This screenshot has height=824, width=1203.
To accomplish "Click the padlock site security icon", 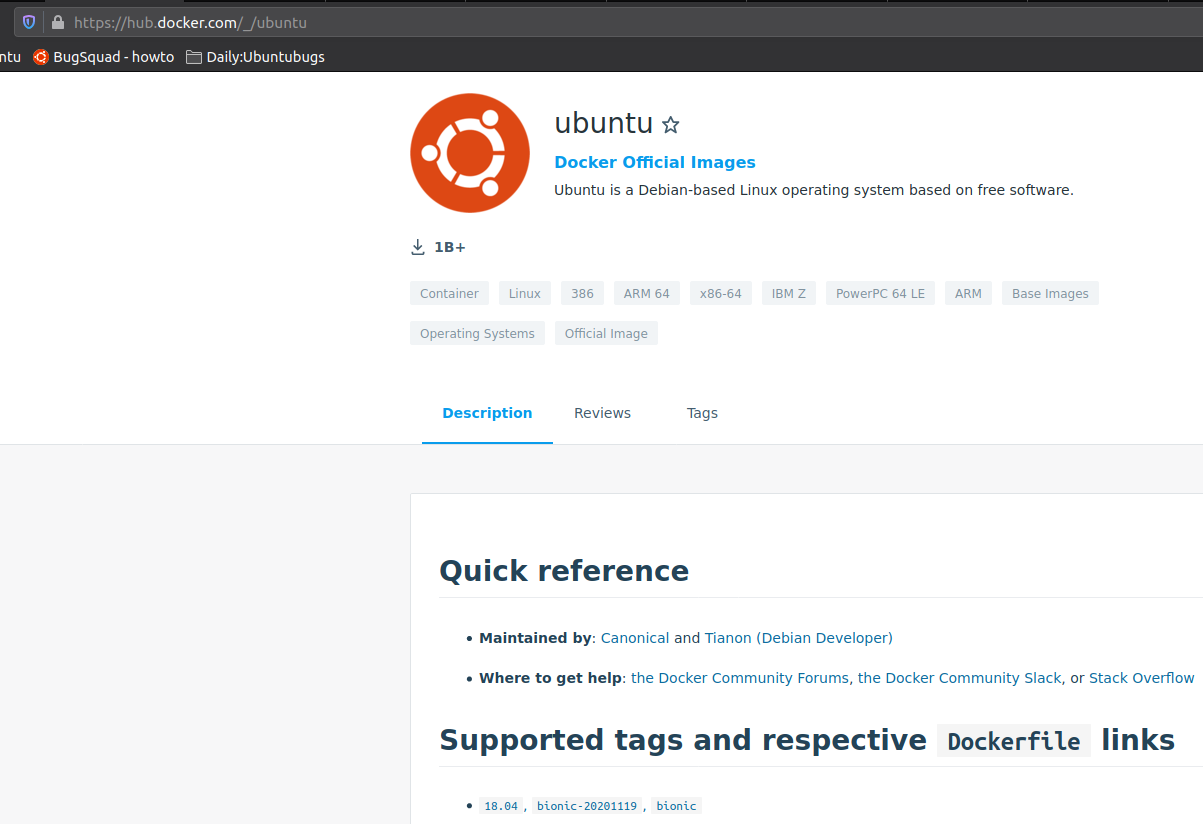I will (x=57, y=22).
